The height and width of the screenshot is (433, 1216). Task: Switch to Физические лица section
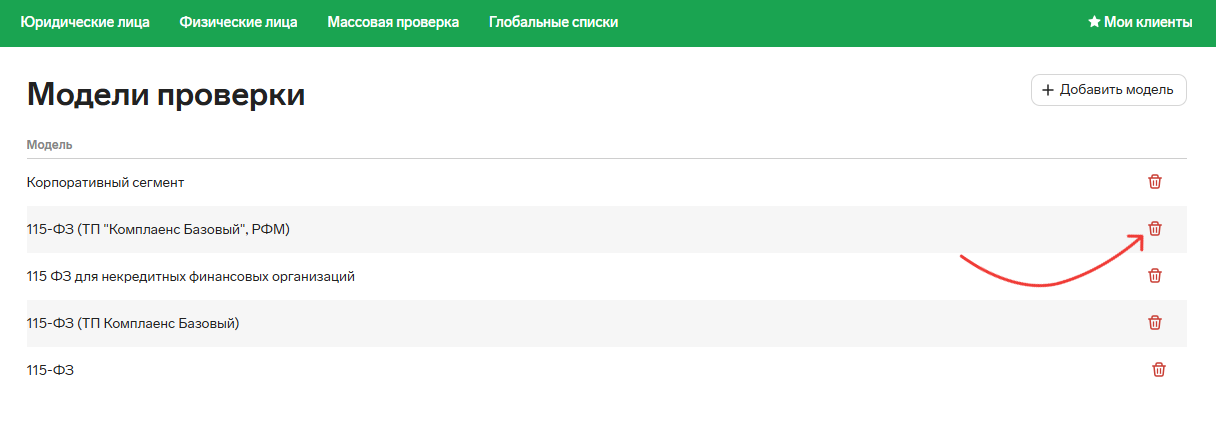click(238, 22)
